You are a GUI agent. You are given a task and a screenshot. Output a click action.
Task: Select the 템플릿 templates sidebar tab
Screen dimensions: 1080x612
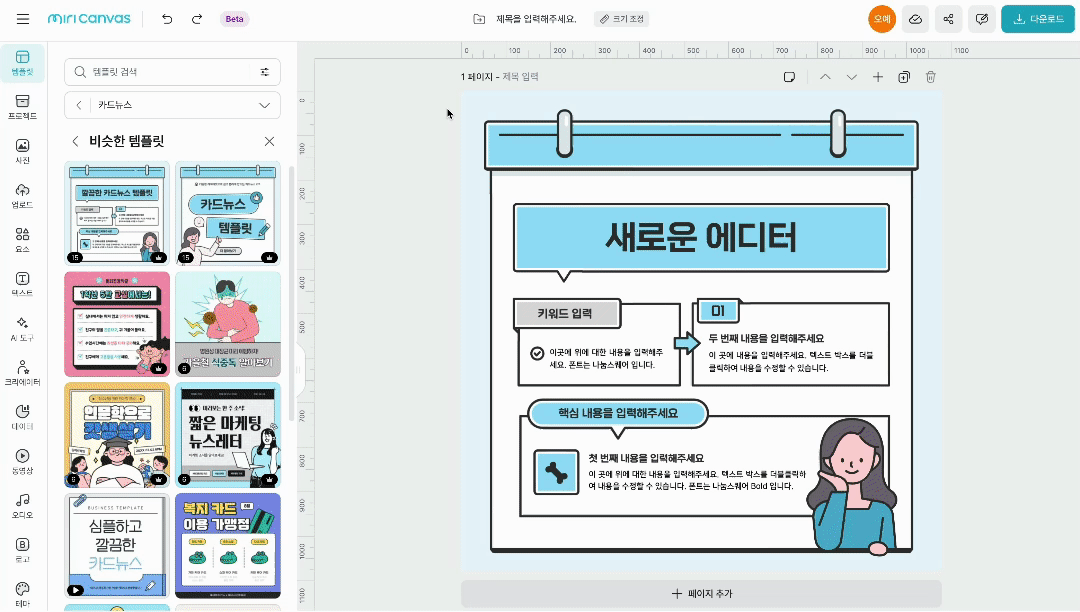click(23, 63)
